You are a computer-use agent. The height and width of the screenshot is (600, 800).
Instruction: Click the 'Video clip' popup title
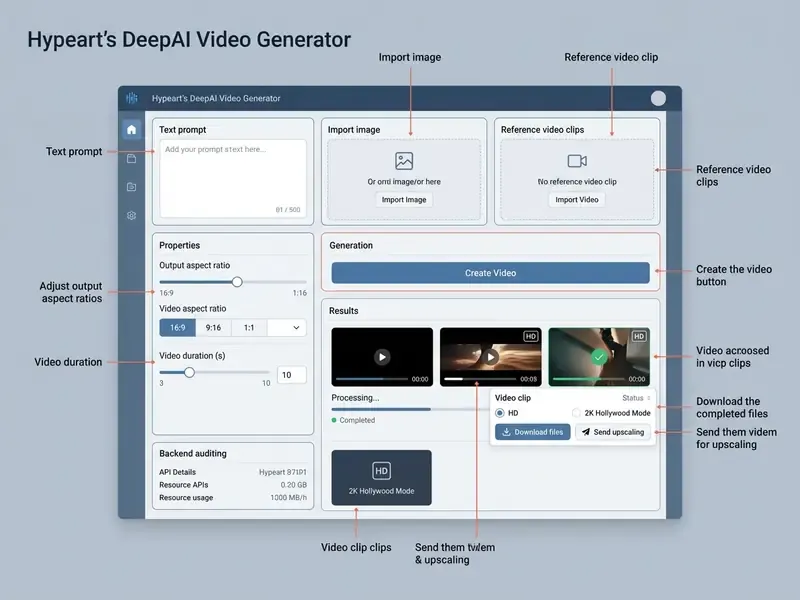(513, 398)
